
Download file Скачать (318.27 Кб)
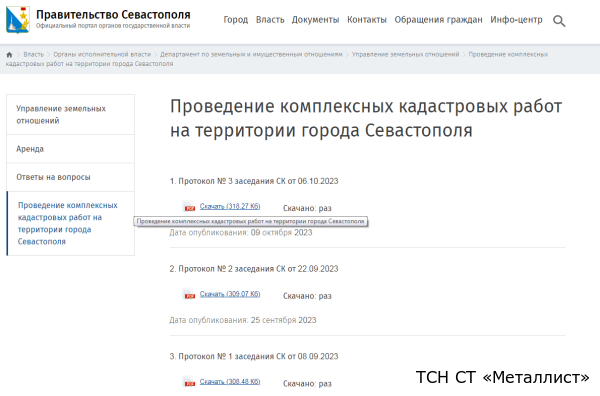click(x=230, y=206)
